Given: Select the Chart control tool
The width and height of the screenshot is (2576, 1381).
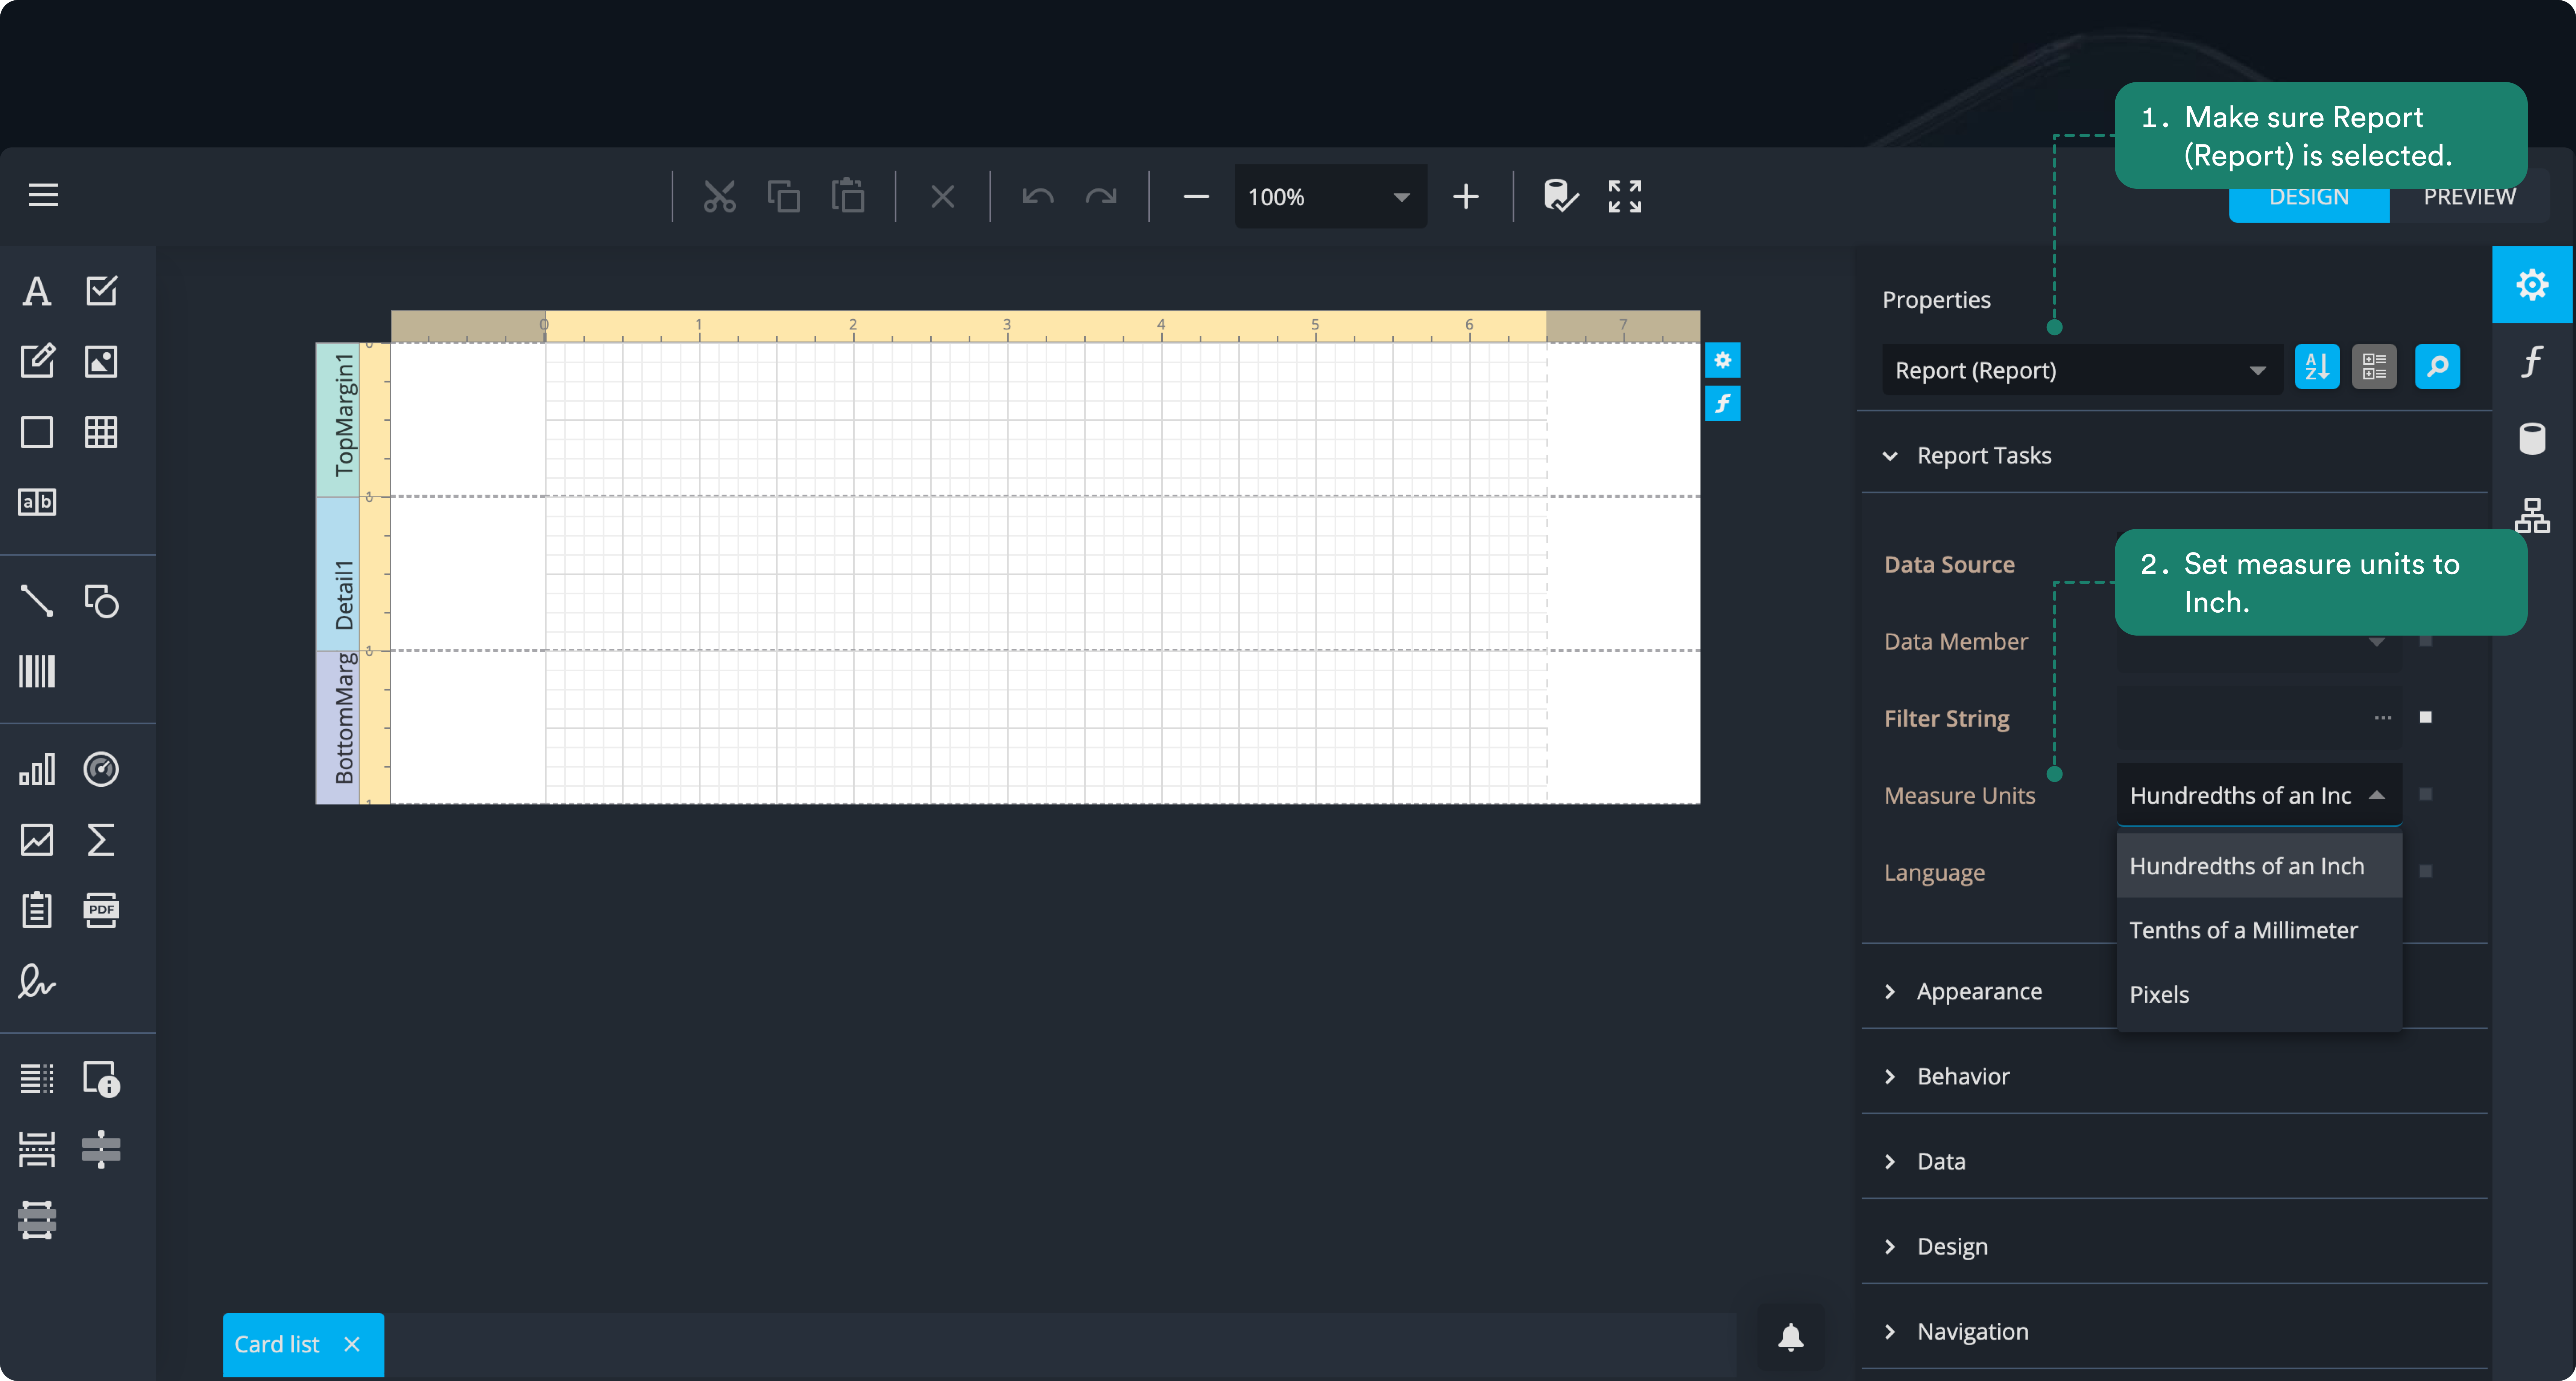Looking at the screenshot, I should click(37, 769).
